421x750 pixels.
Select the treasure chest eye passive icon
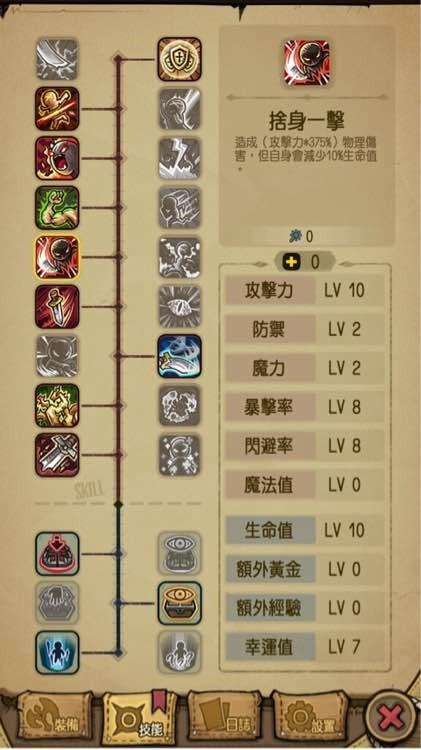point(179,603)
